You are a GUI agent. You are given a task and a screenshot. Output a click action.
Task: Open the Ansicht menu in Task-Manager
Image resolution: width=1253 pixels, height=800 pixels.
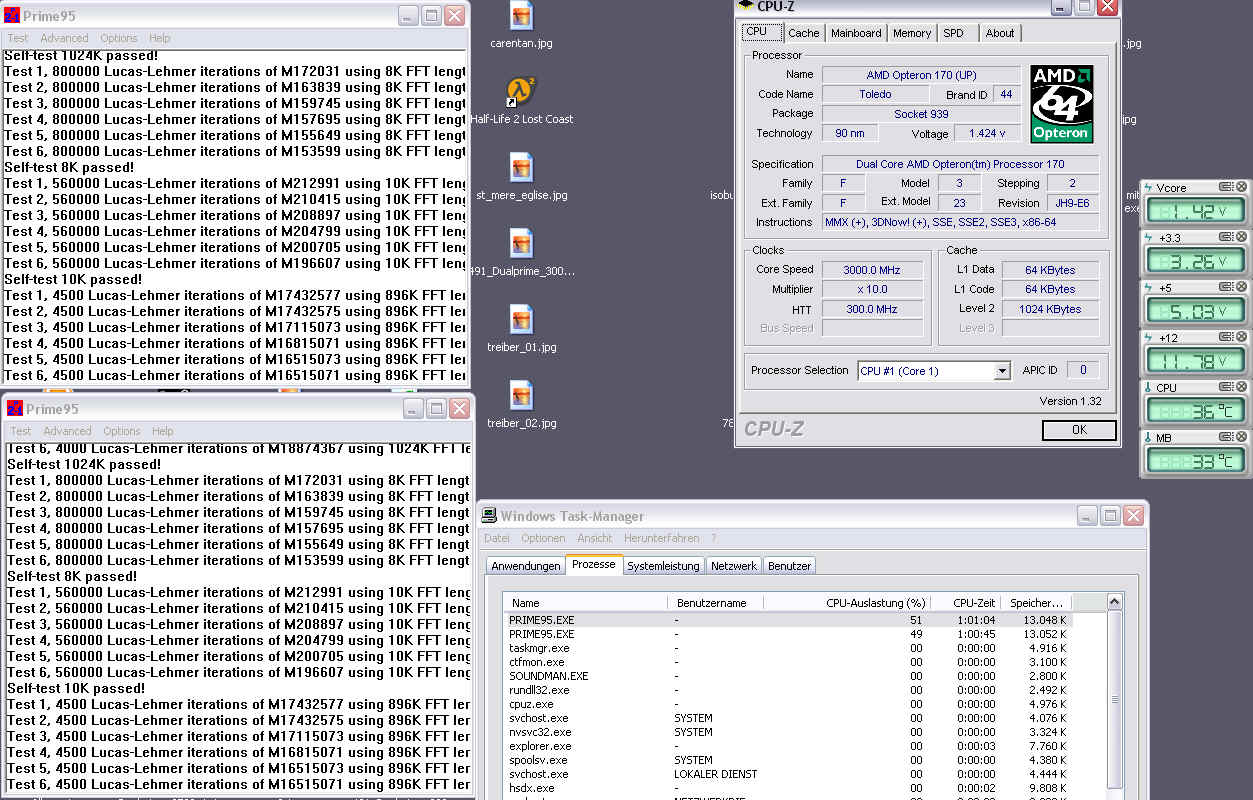coord(595,538)
